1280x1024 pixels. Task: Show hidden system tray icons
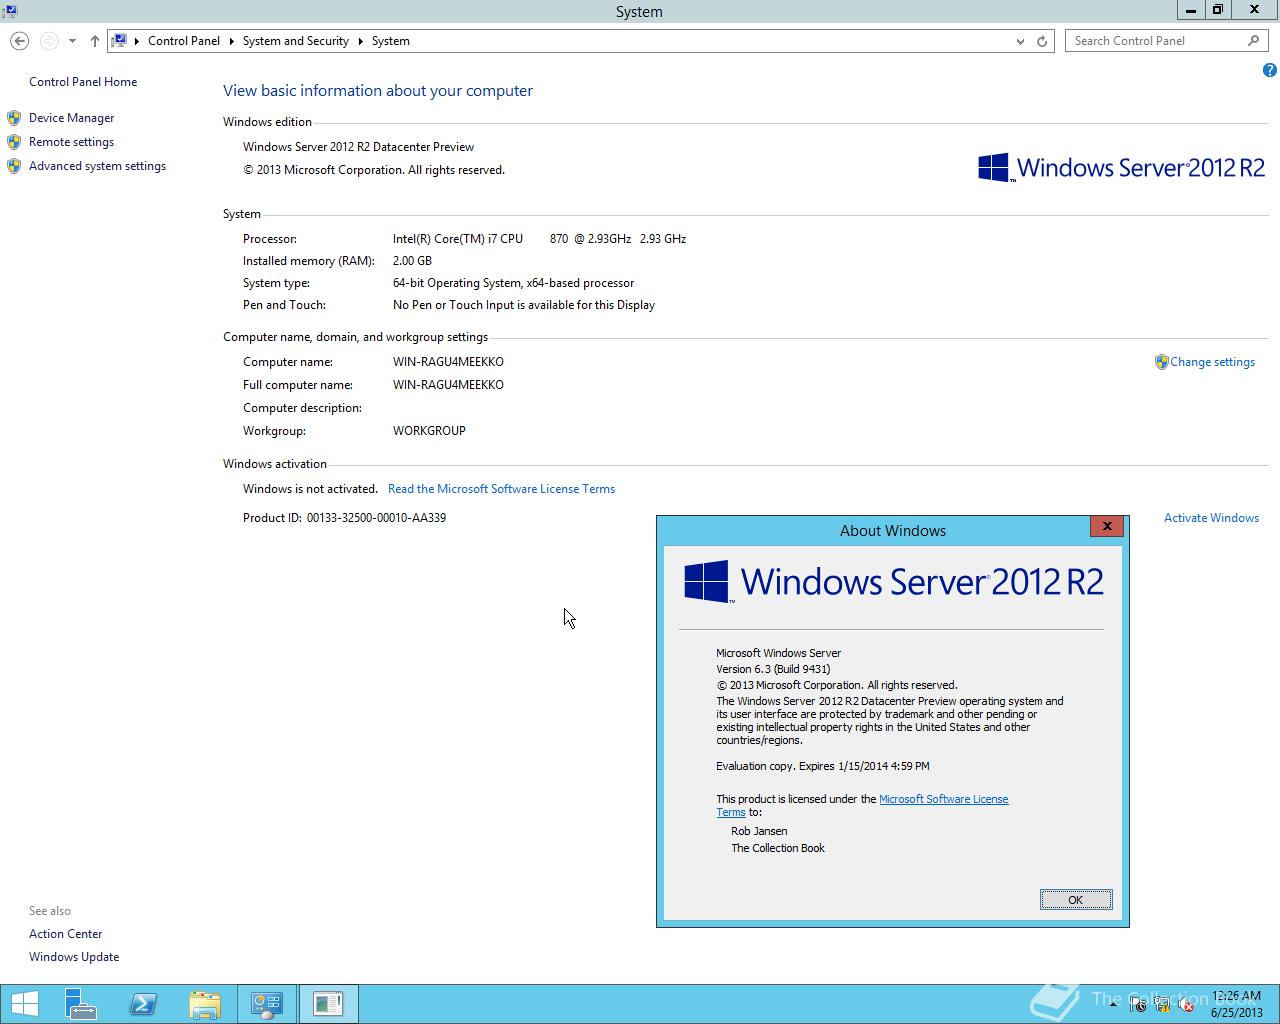(1113, 1005)
